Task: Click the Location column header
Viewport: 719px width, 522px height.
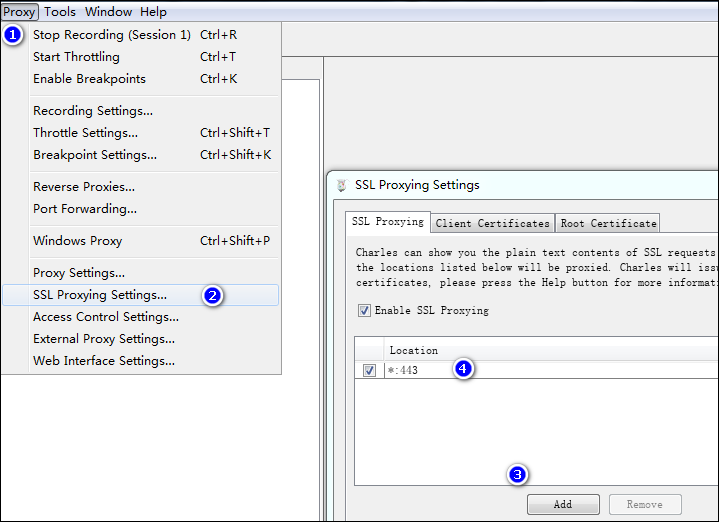Action: [551, 350]
